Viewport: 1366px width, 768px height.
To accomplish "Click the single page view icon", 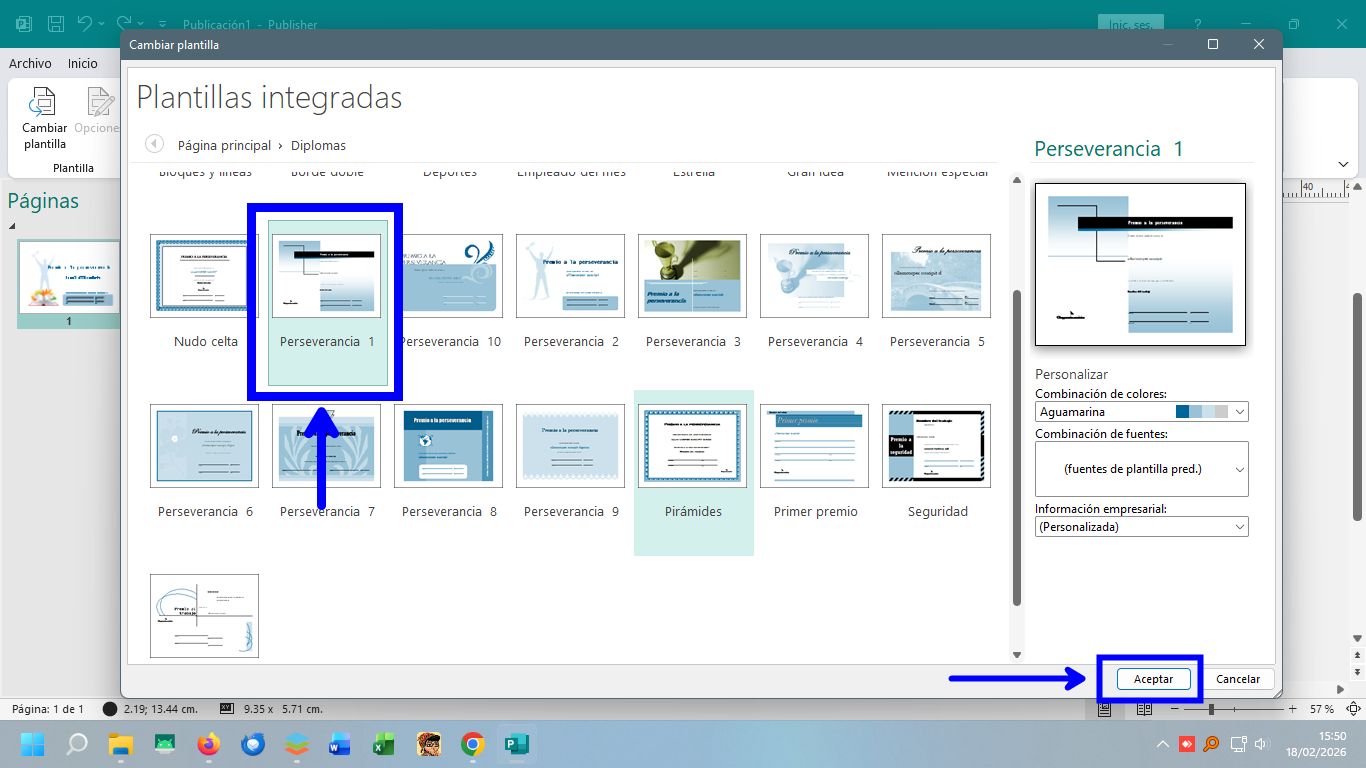I will pos(1105,709).
